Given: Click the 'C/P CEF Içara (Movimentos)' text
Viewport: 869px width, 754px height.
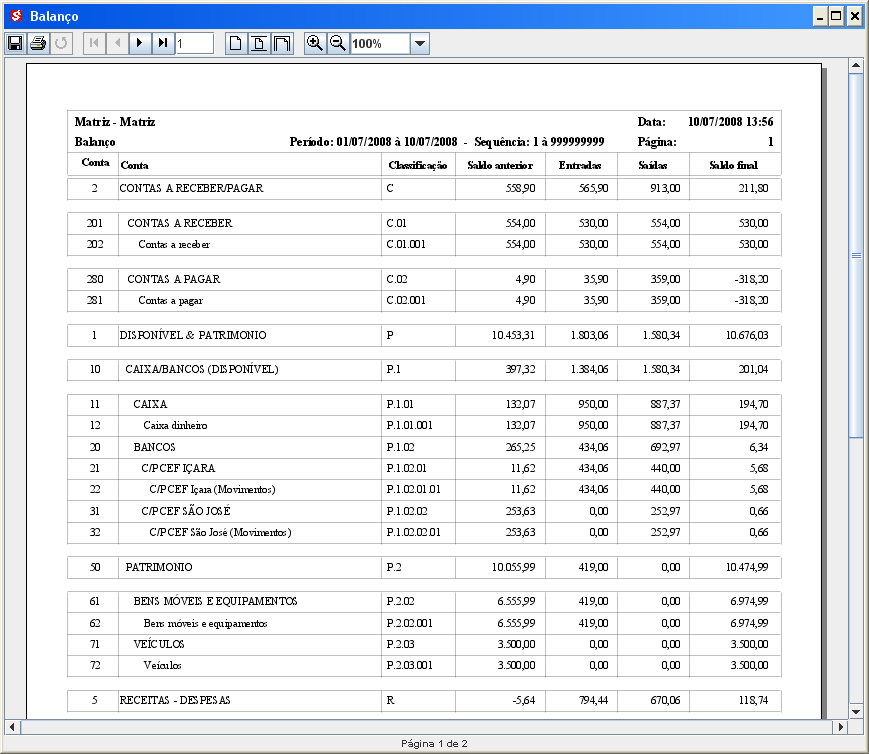Looking at the screenshot, I should pyautogui.click(x=212, y=490).
